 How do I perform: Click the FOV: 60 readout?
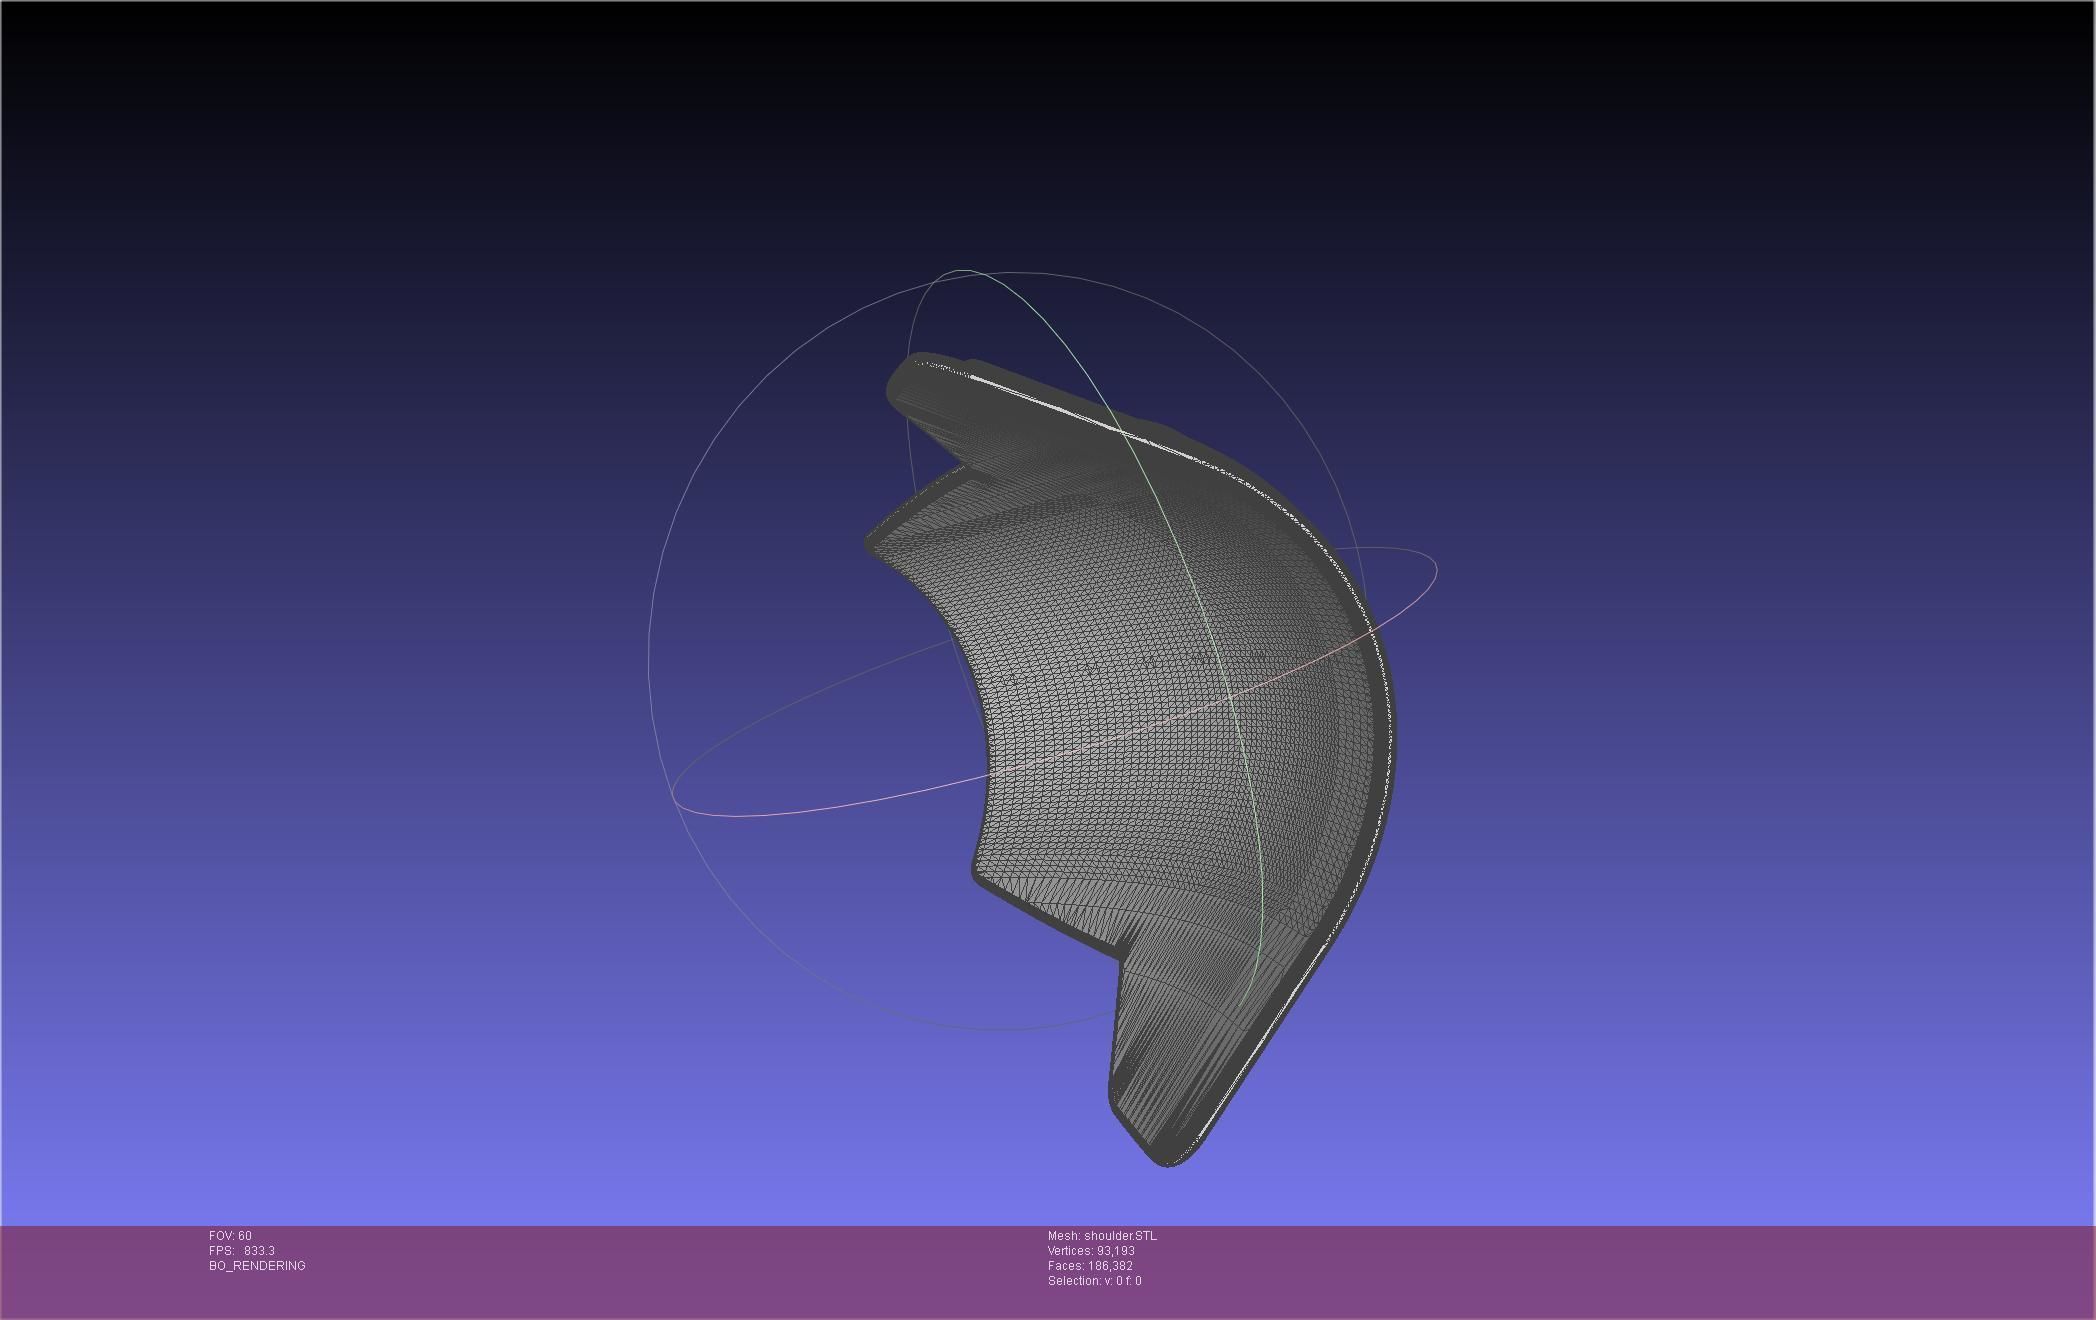coord(230,1236)
